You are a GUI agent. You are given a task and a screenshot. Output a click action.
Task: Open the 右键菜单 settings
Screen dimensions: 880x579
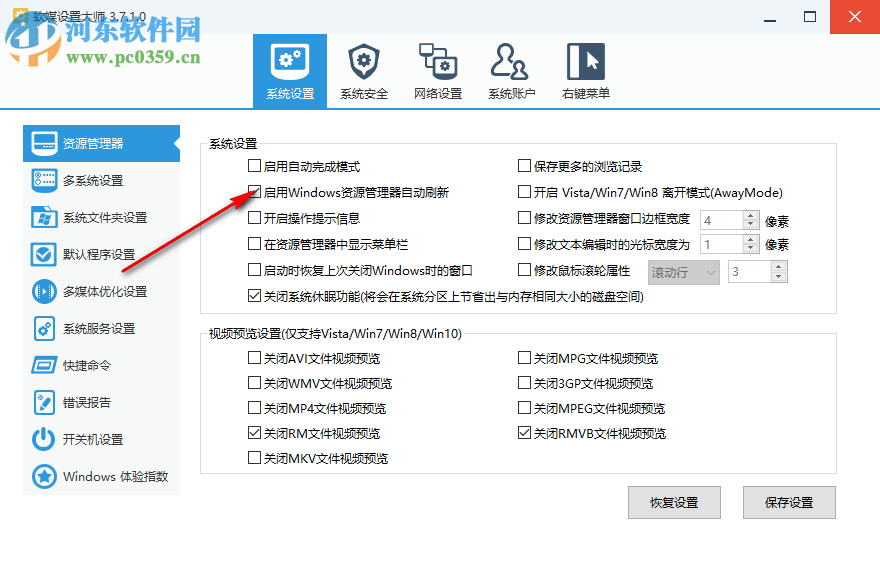pyautogui.click(x=585, y=70)
